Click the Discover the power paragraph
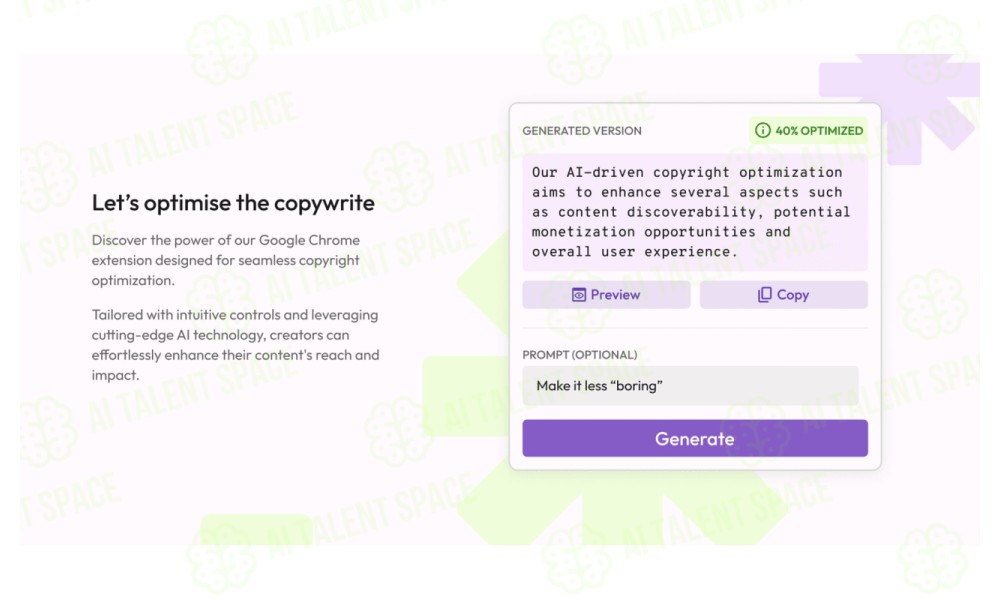The height and width of the screenshot is (600, 1000). coord(226,260)
